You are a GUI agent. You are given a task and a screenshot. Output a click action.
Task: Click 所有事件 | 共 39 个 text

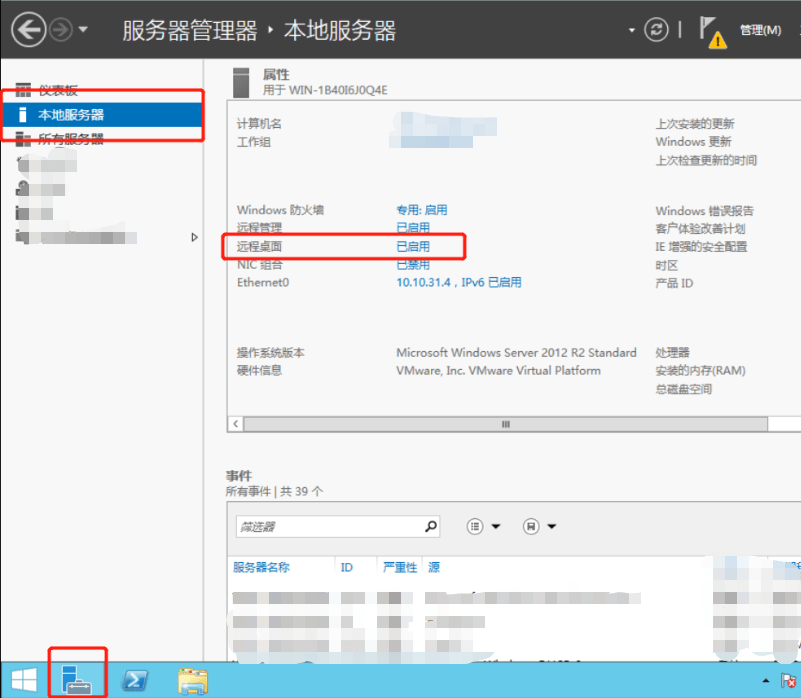click(x=274, y=492)
